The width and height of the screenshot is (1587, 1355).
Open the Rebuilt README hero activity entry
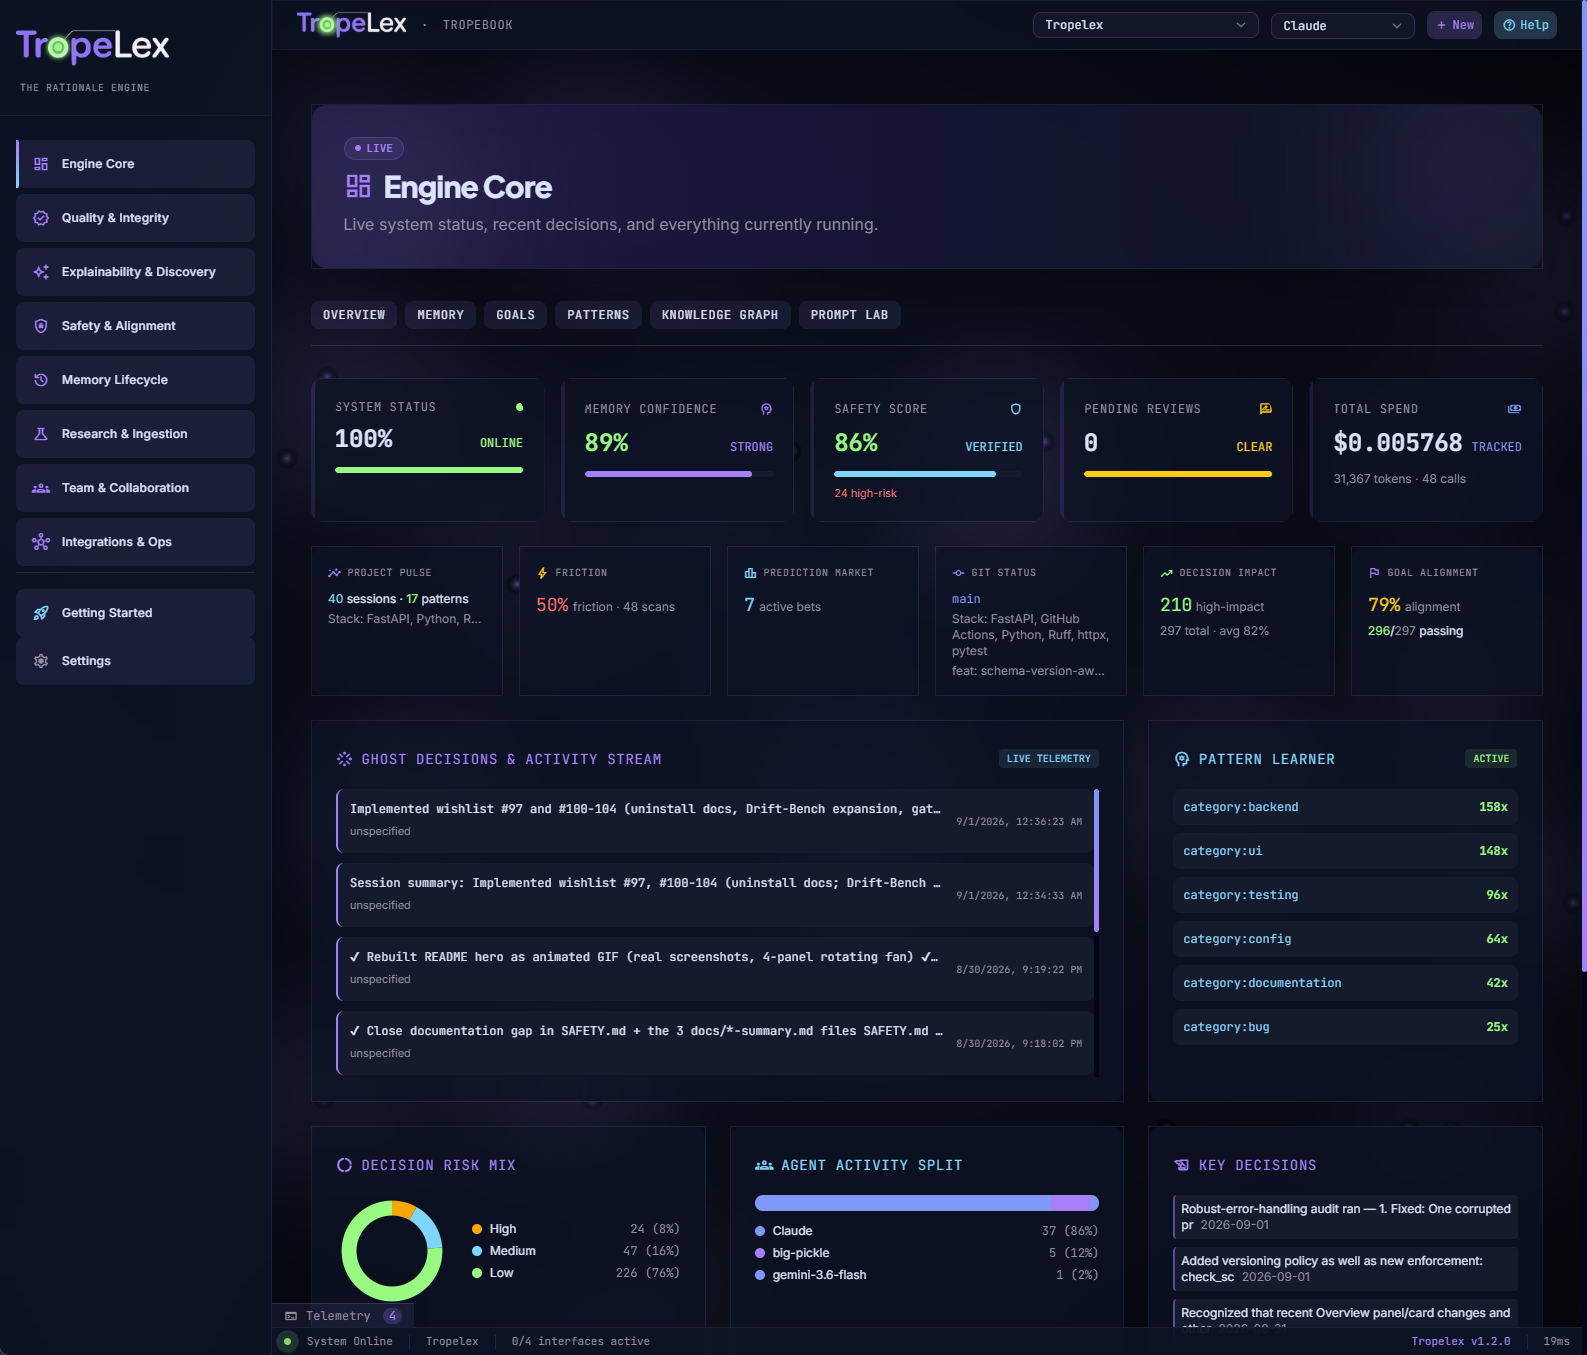click(716, 969)
